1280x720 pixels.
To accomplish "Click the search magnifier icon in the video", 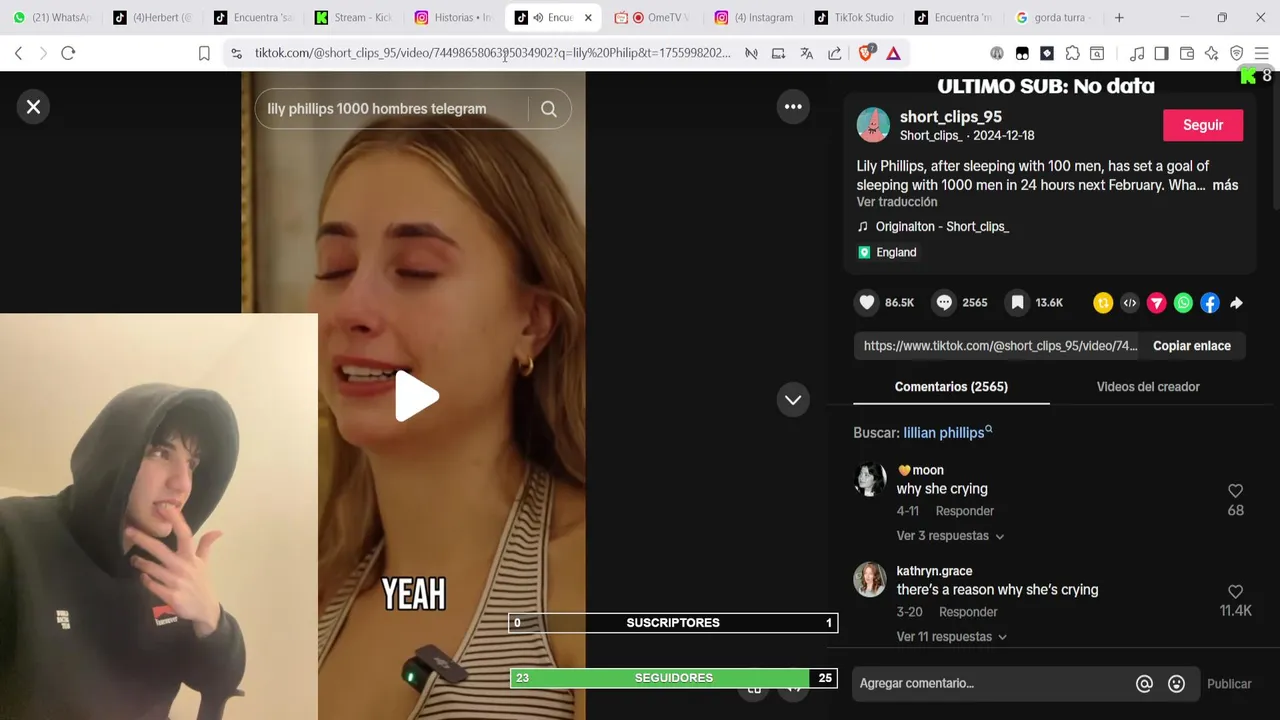I will [549, 109].
